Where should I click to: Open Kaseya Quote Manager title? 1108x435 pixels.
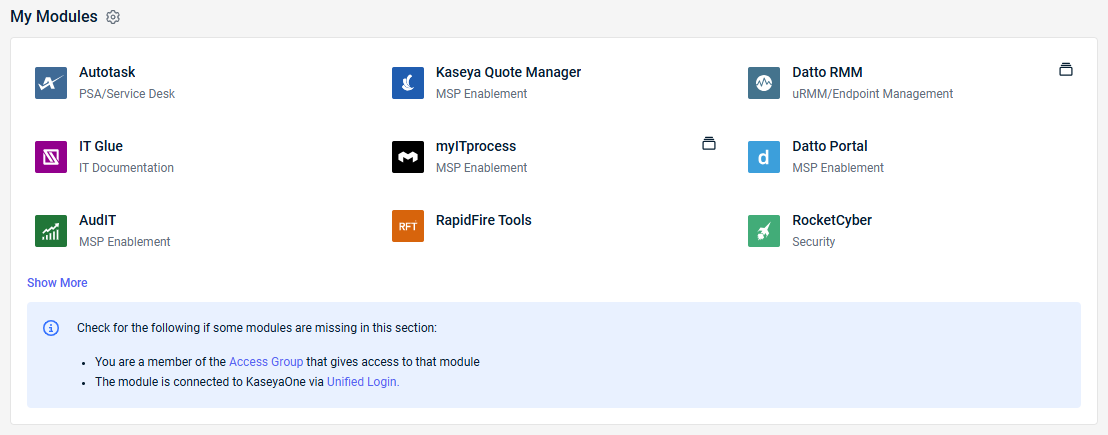(509, 72)
